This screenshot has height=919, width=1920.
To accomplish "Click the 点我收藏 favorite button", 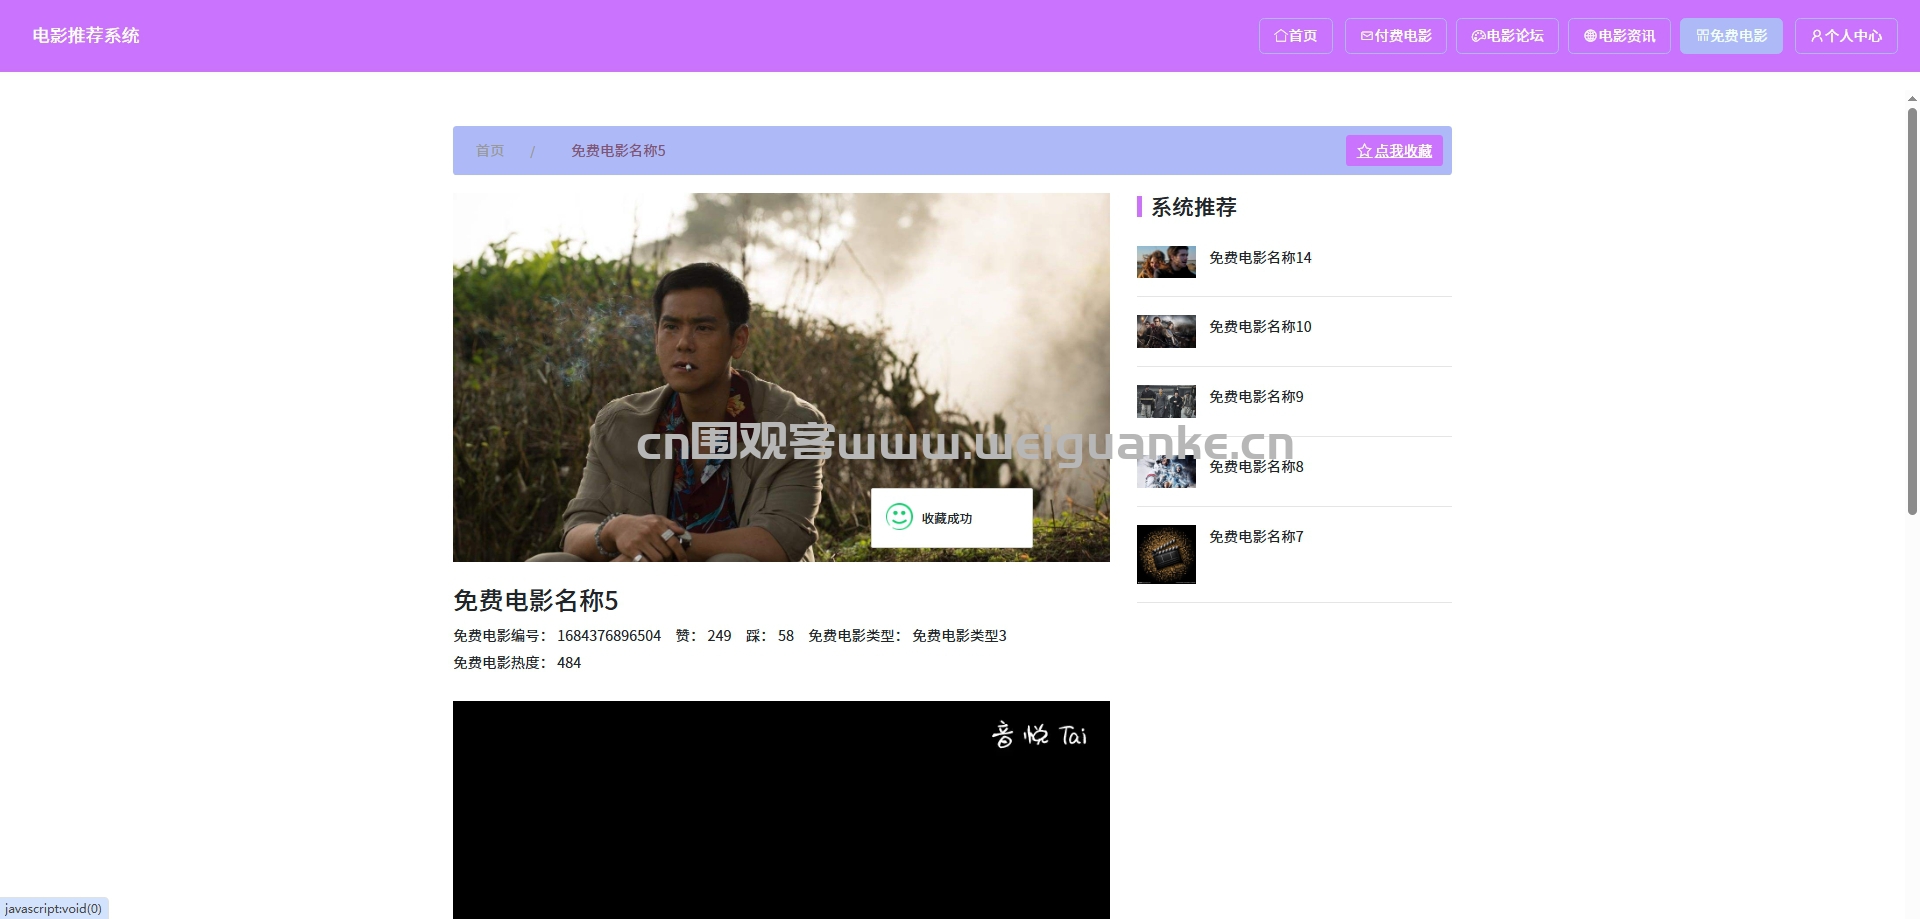I will tap(1394, 151).
